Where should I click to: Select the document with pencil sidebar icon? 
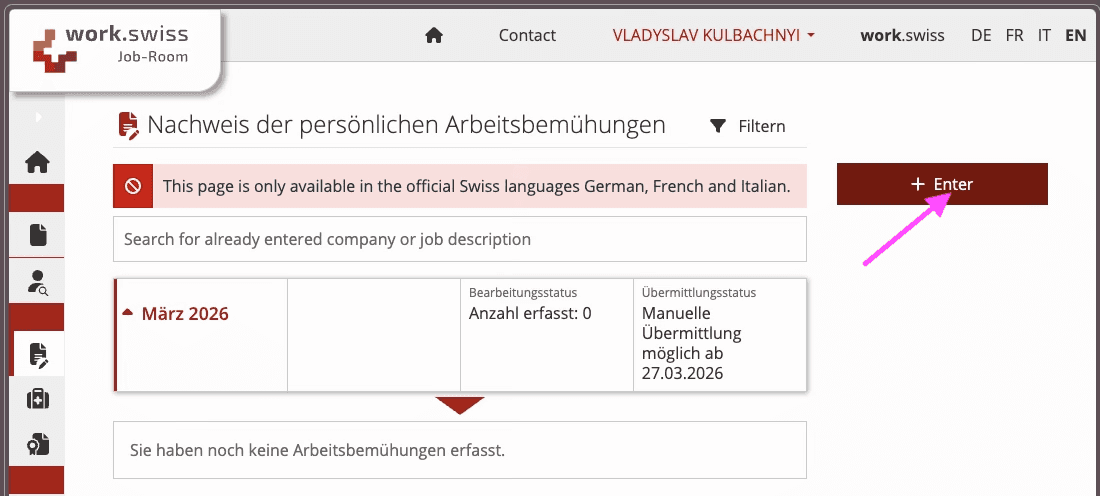coord(38,354)
